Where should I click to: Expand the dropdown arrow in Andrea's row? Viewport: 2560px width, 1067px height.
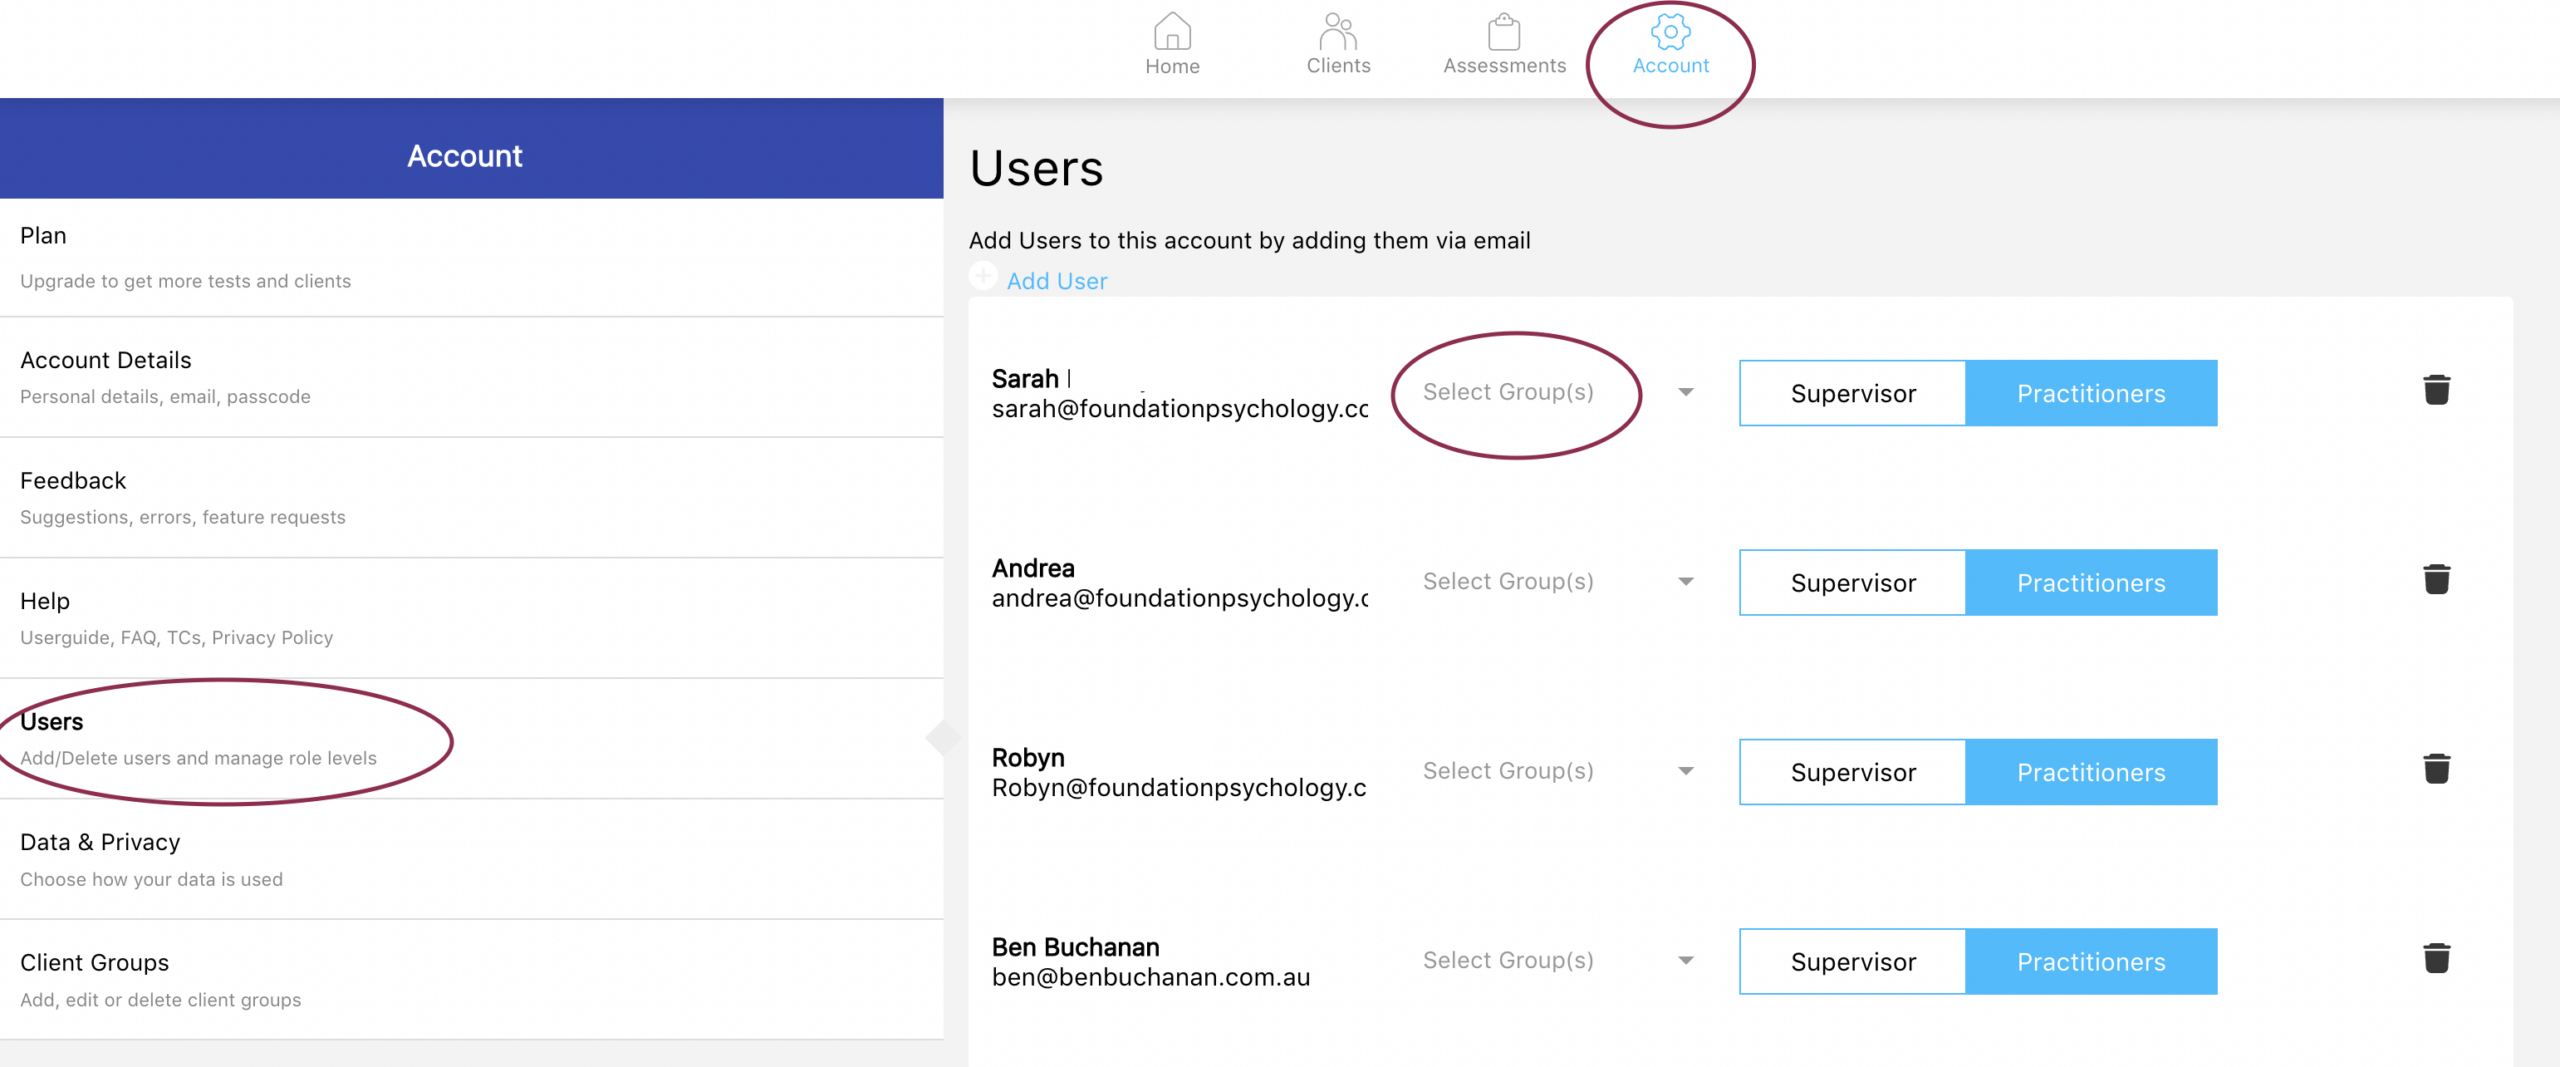click(x=1686, y=581)
